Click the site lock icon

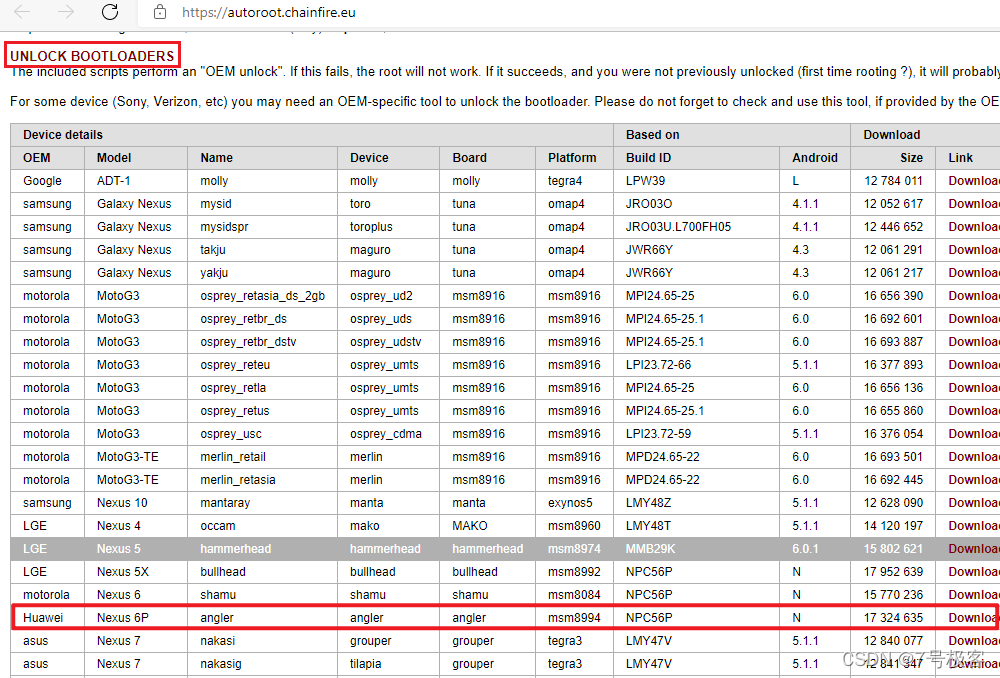[160, 11]
